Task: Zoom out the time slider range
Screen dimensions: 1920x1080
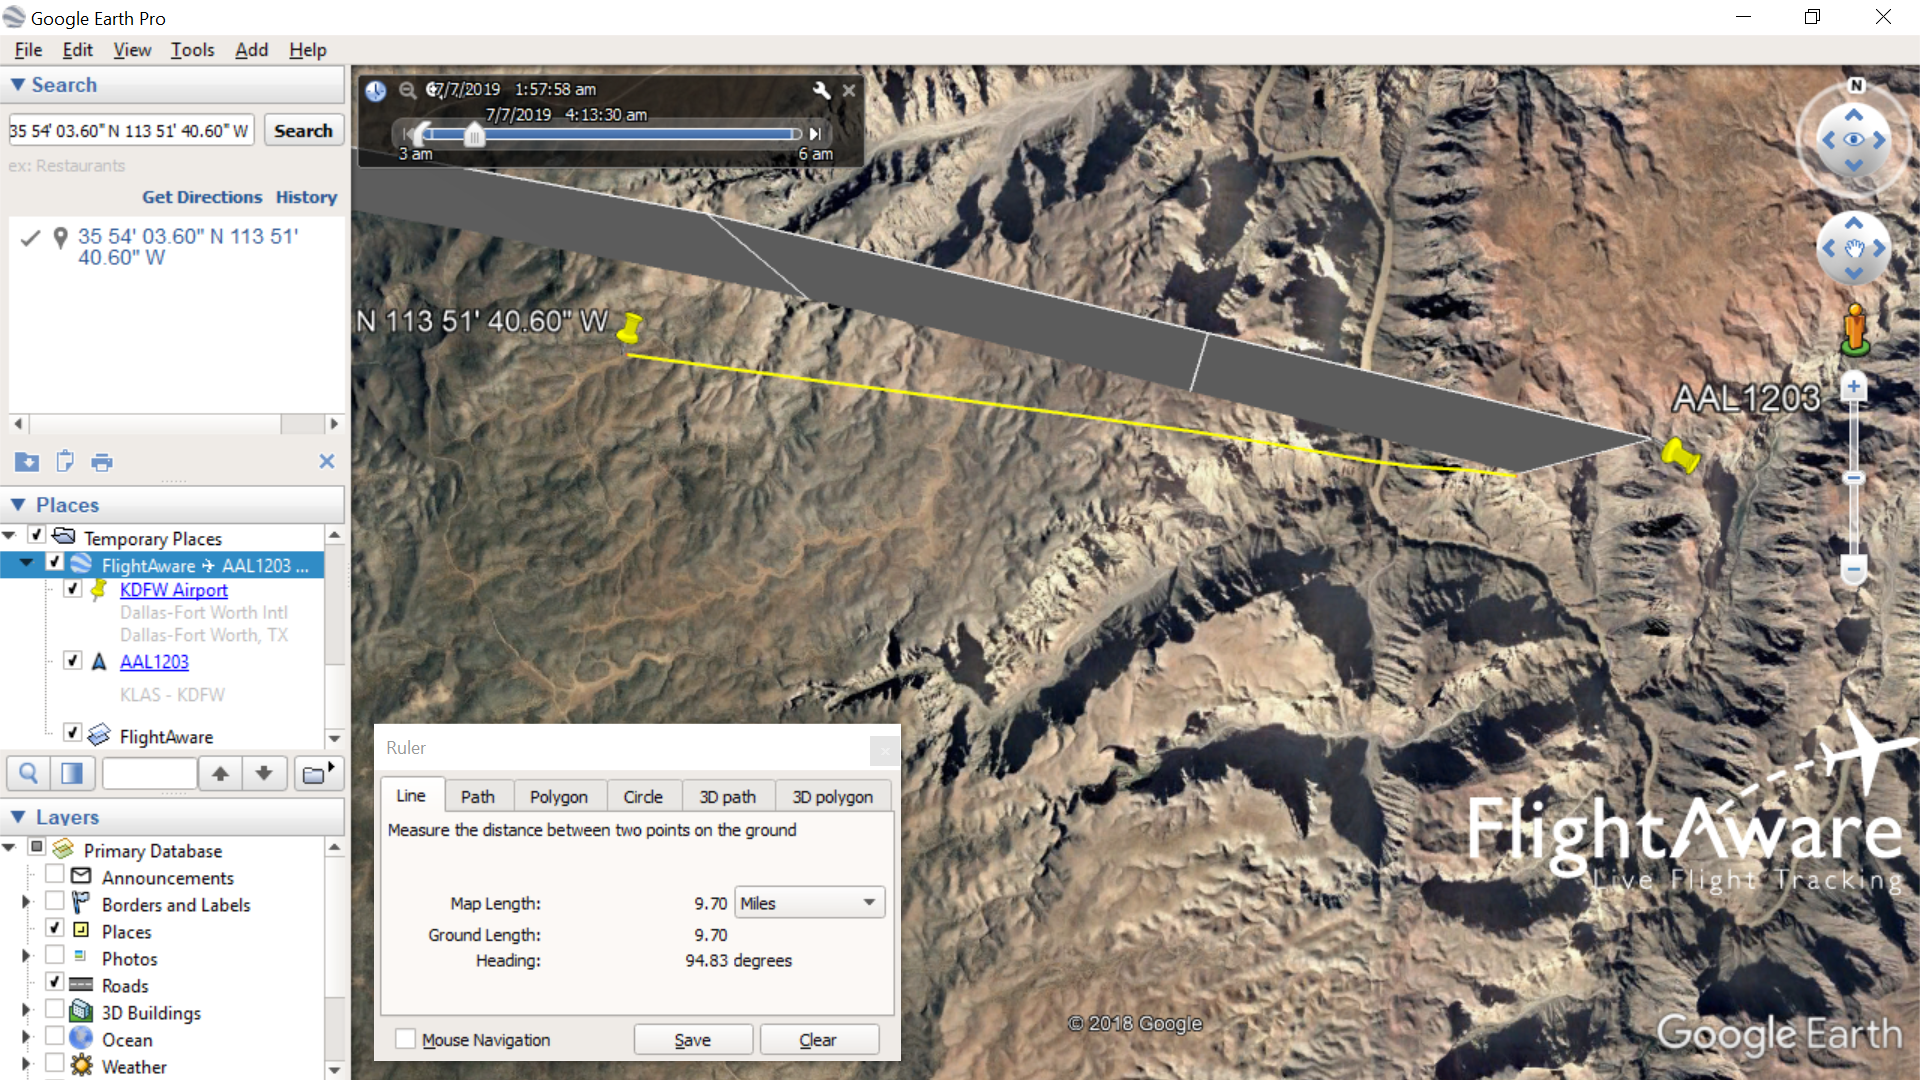Action: pos(407,90)
